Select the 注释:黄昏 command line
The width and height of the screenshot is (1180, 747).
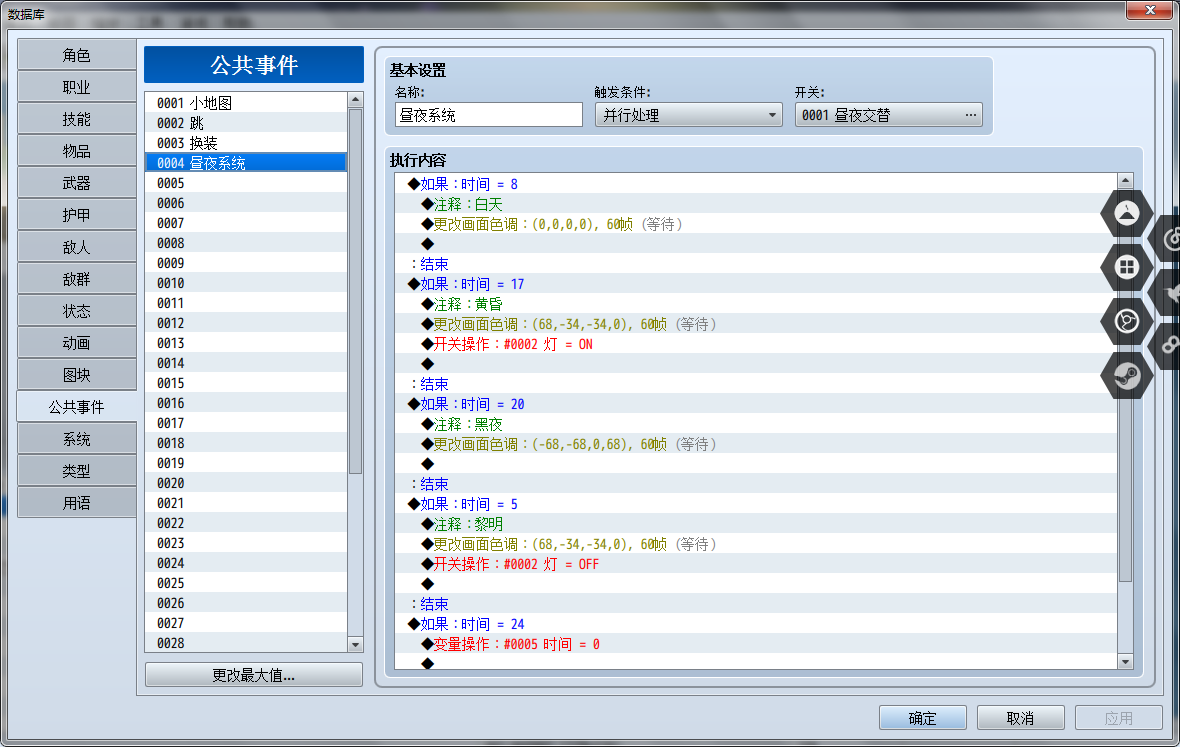tap(756, 304)
